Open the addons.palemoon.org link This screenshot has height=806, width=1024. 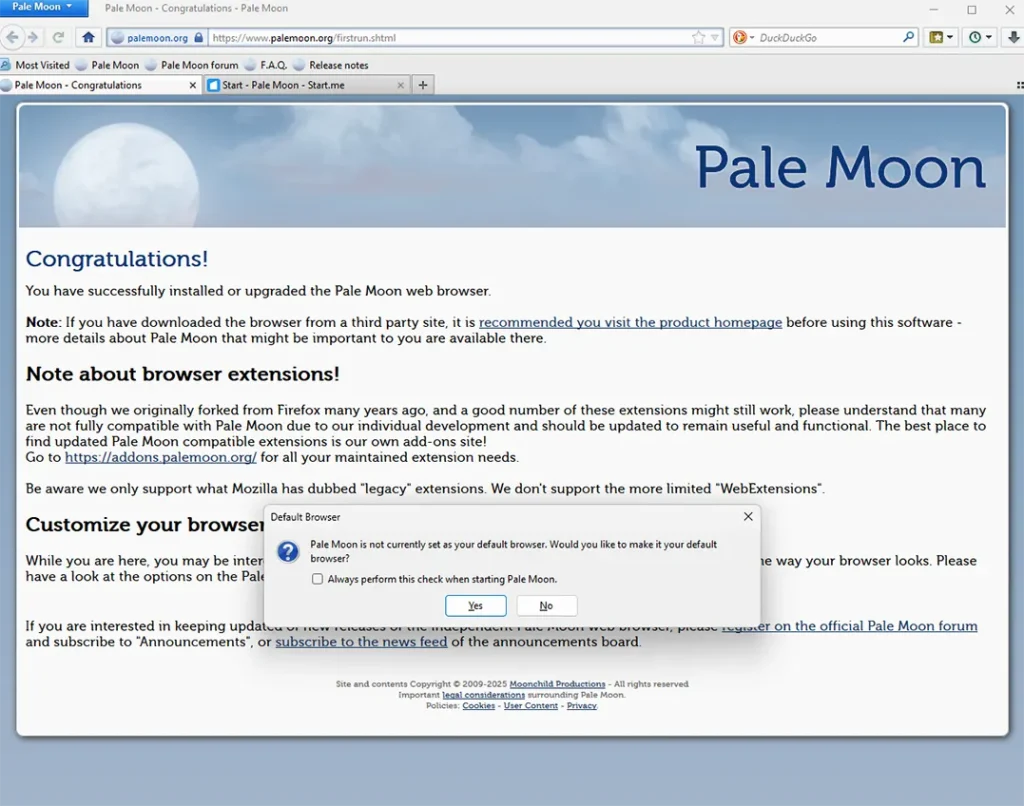161,457
